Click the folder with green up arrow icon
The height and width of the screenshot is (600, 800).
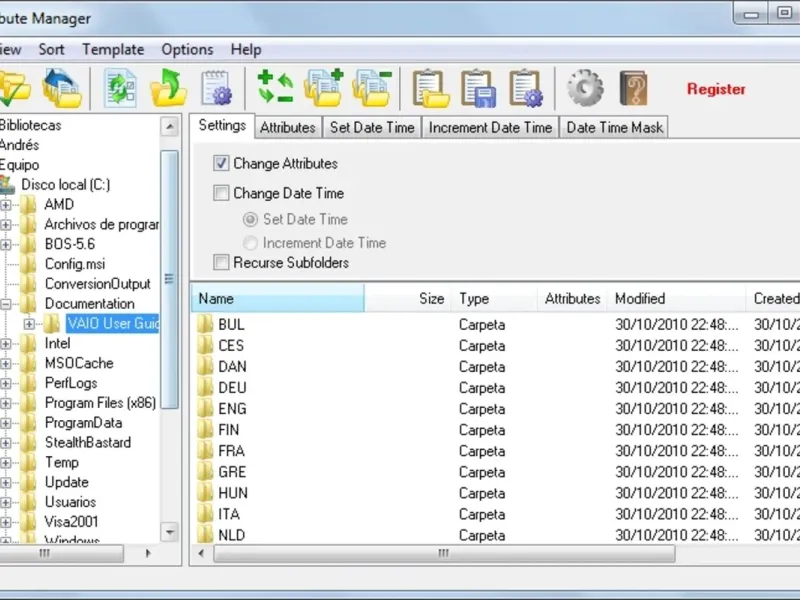click(x=168, y=88)
